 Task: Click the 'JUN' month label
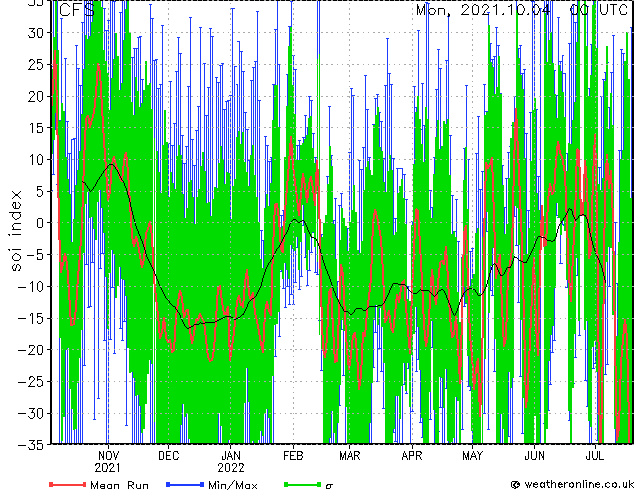(535, 456)
